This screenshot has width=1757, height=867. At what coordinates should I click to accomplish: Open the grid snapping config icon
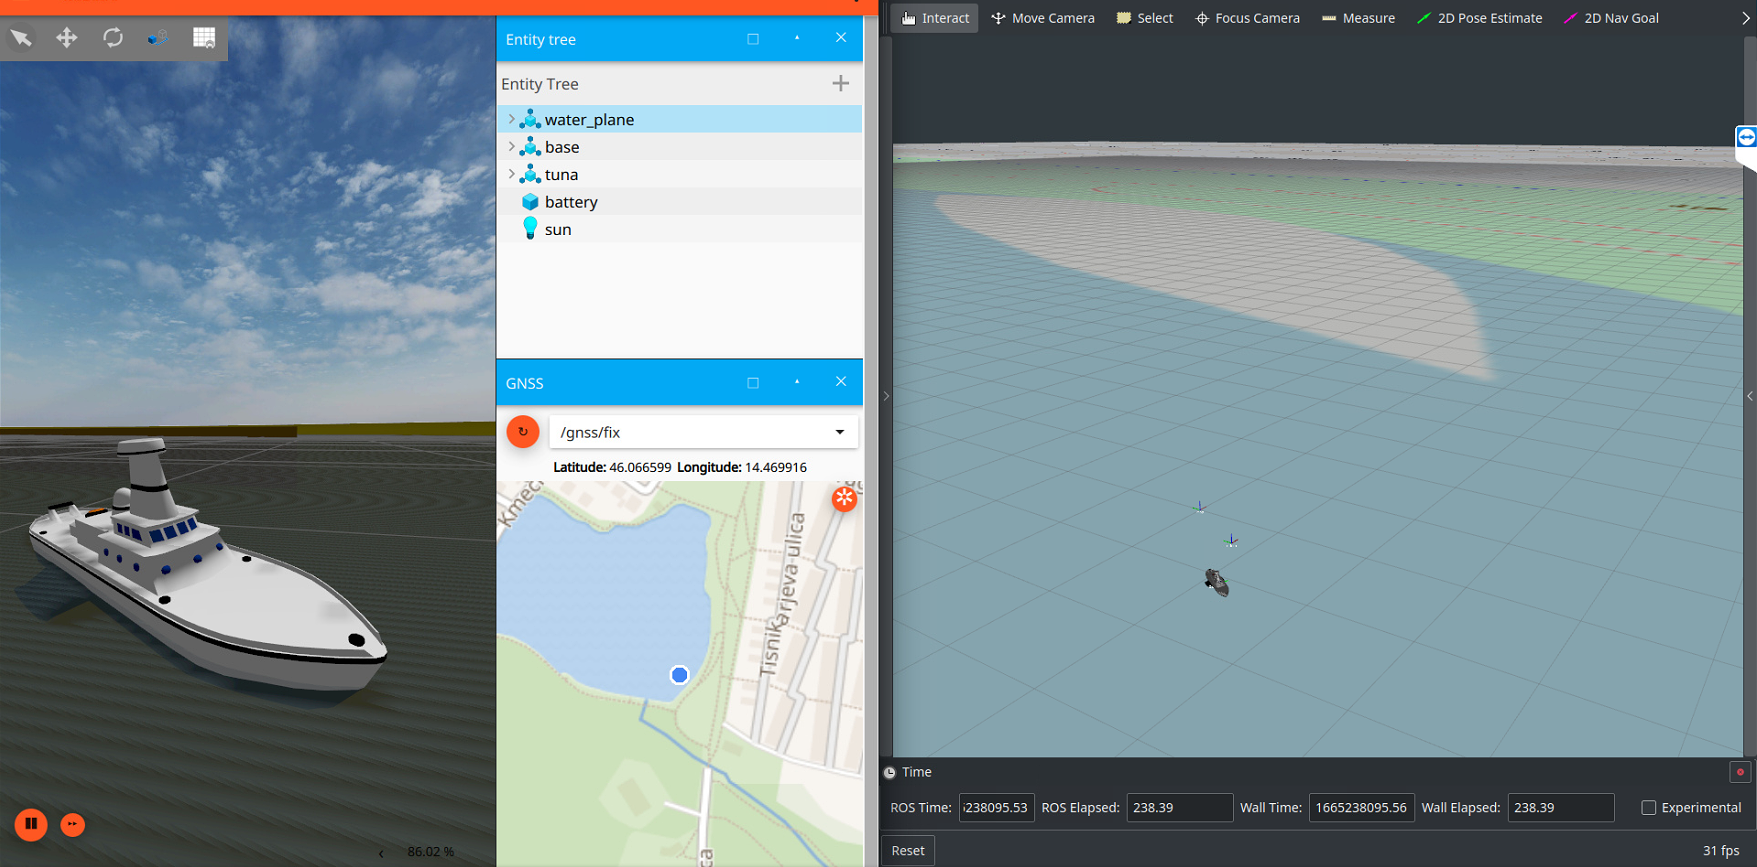204,38
